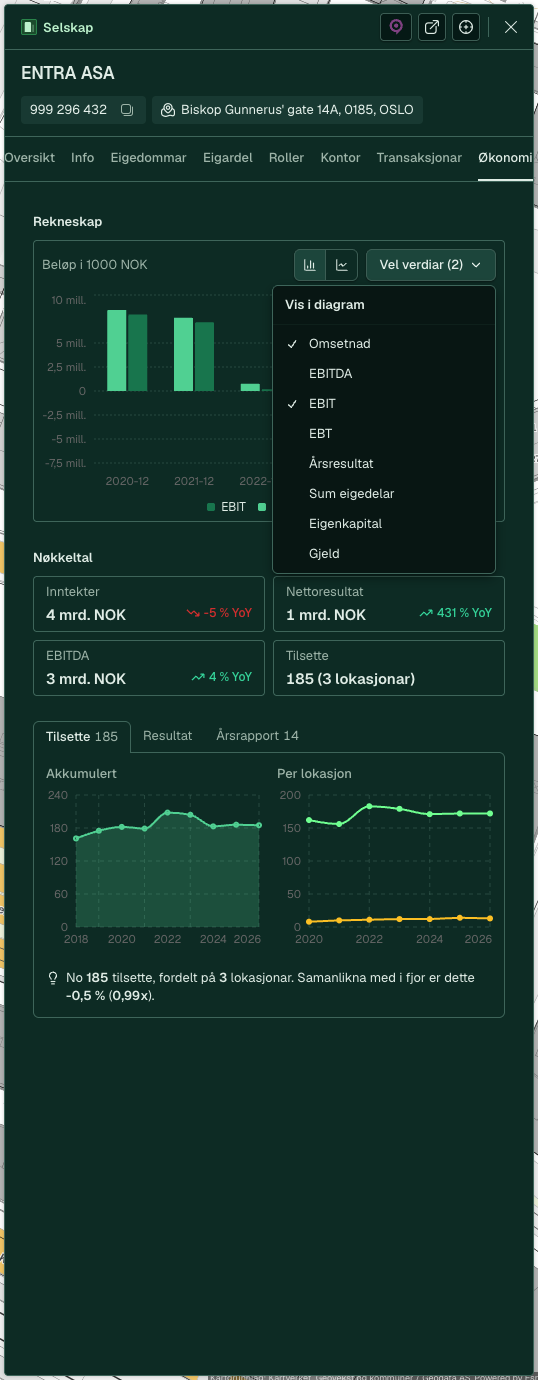Click the Selskap building icon

click(29, 28)
